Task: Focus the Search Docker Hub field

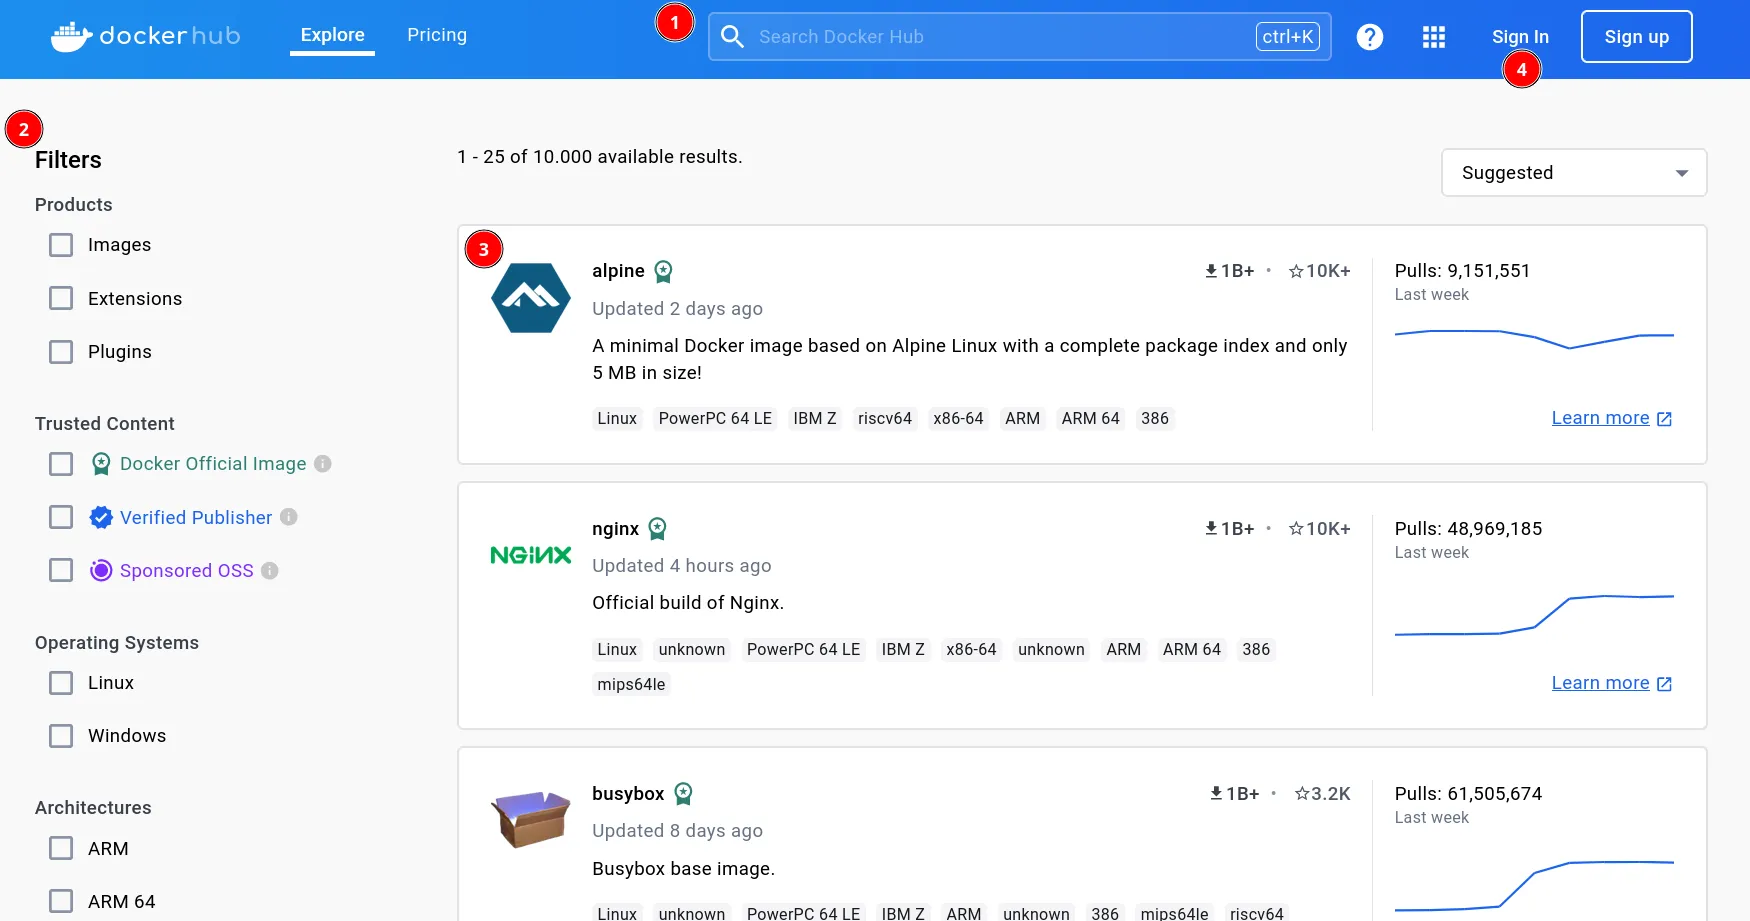Action: click(x=1000, y=37)
